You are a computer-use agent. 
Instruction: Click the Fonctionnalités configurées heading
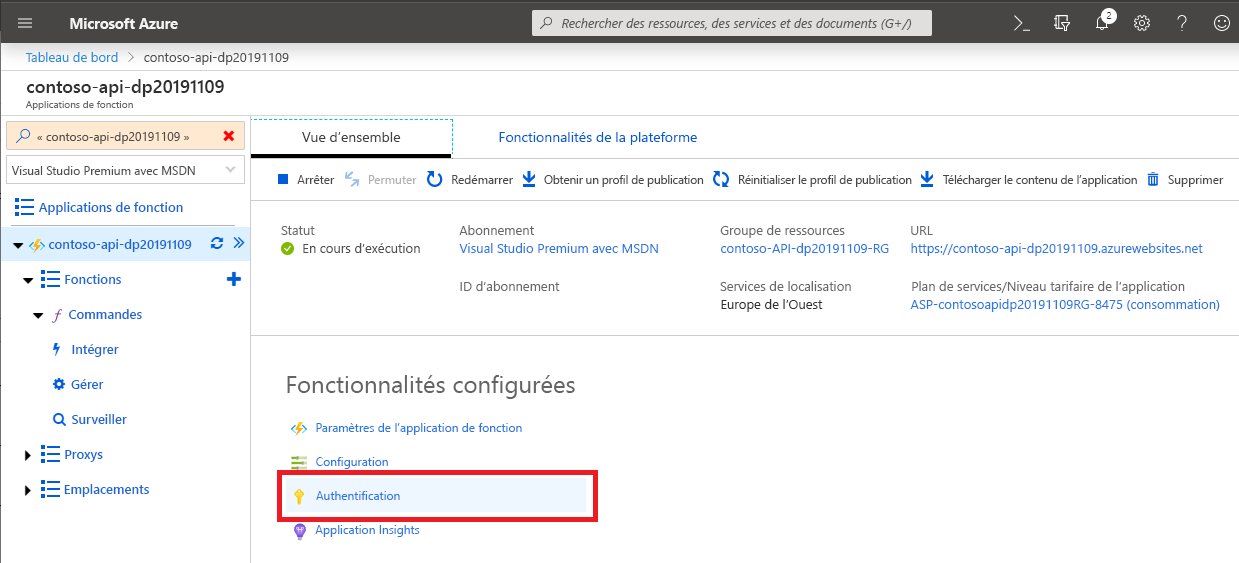point(431,385)
